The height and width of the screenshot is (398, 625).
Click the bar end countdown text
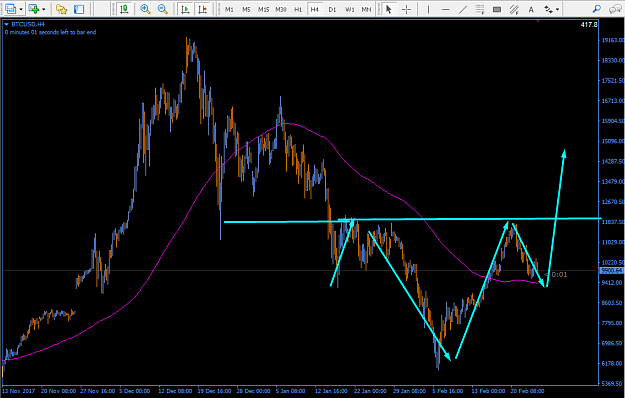pos(51,32)
